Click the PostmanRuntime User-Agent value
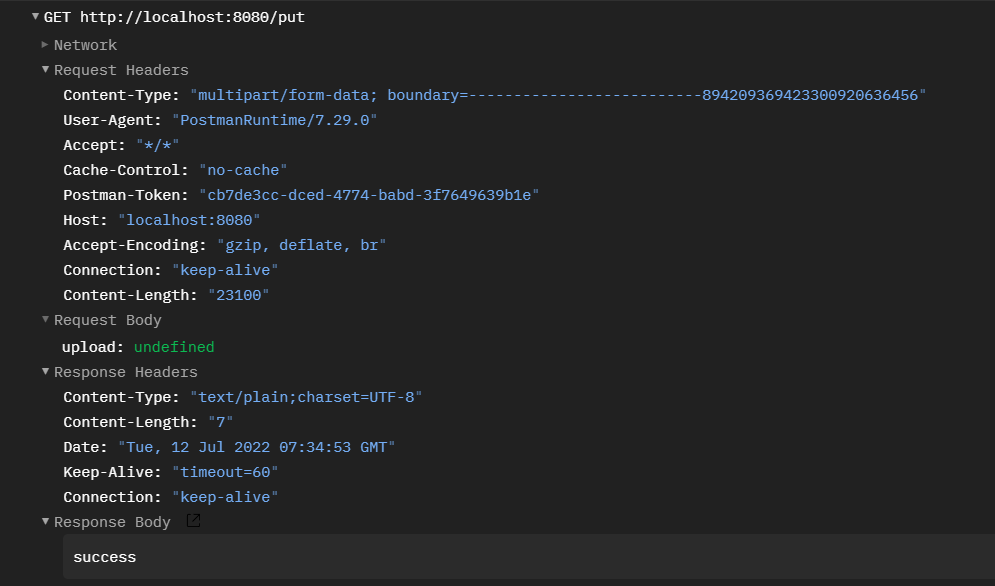Viewport: 995px width, 586px height. 275,120
